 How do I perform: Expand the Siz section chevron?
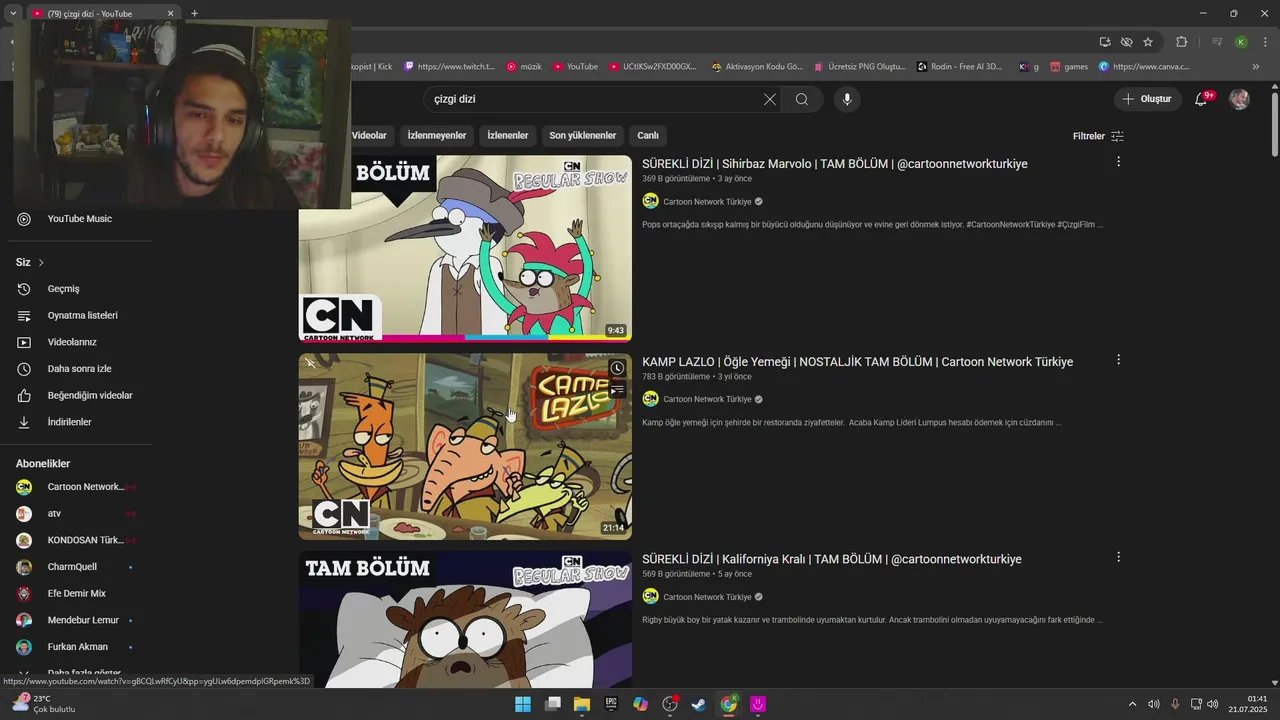pos(41,263)
